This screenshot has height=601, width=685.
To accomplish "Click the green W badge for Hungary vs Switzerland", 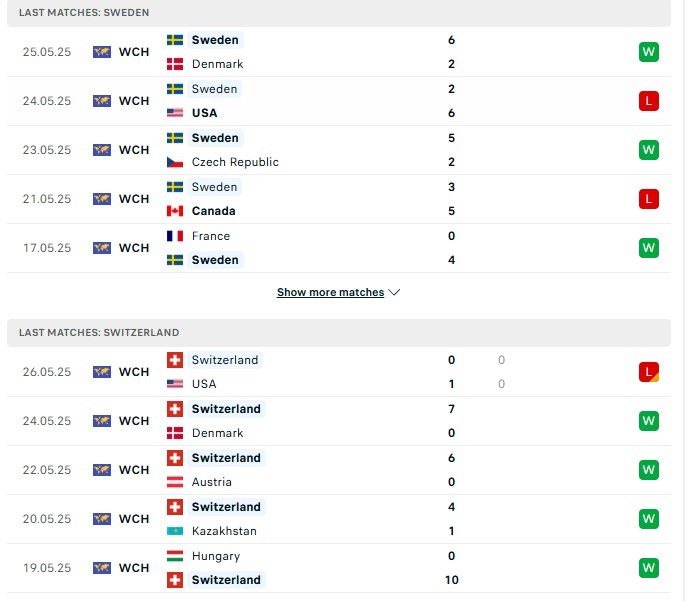I will pos(649,568).
